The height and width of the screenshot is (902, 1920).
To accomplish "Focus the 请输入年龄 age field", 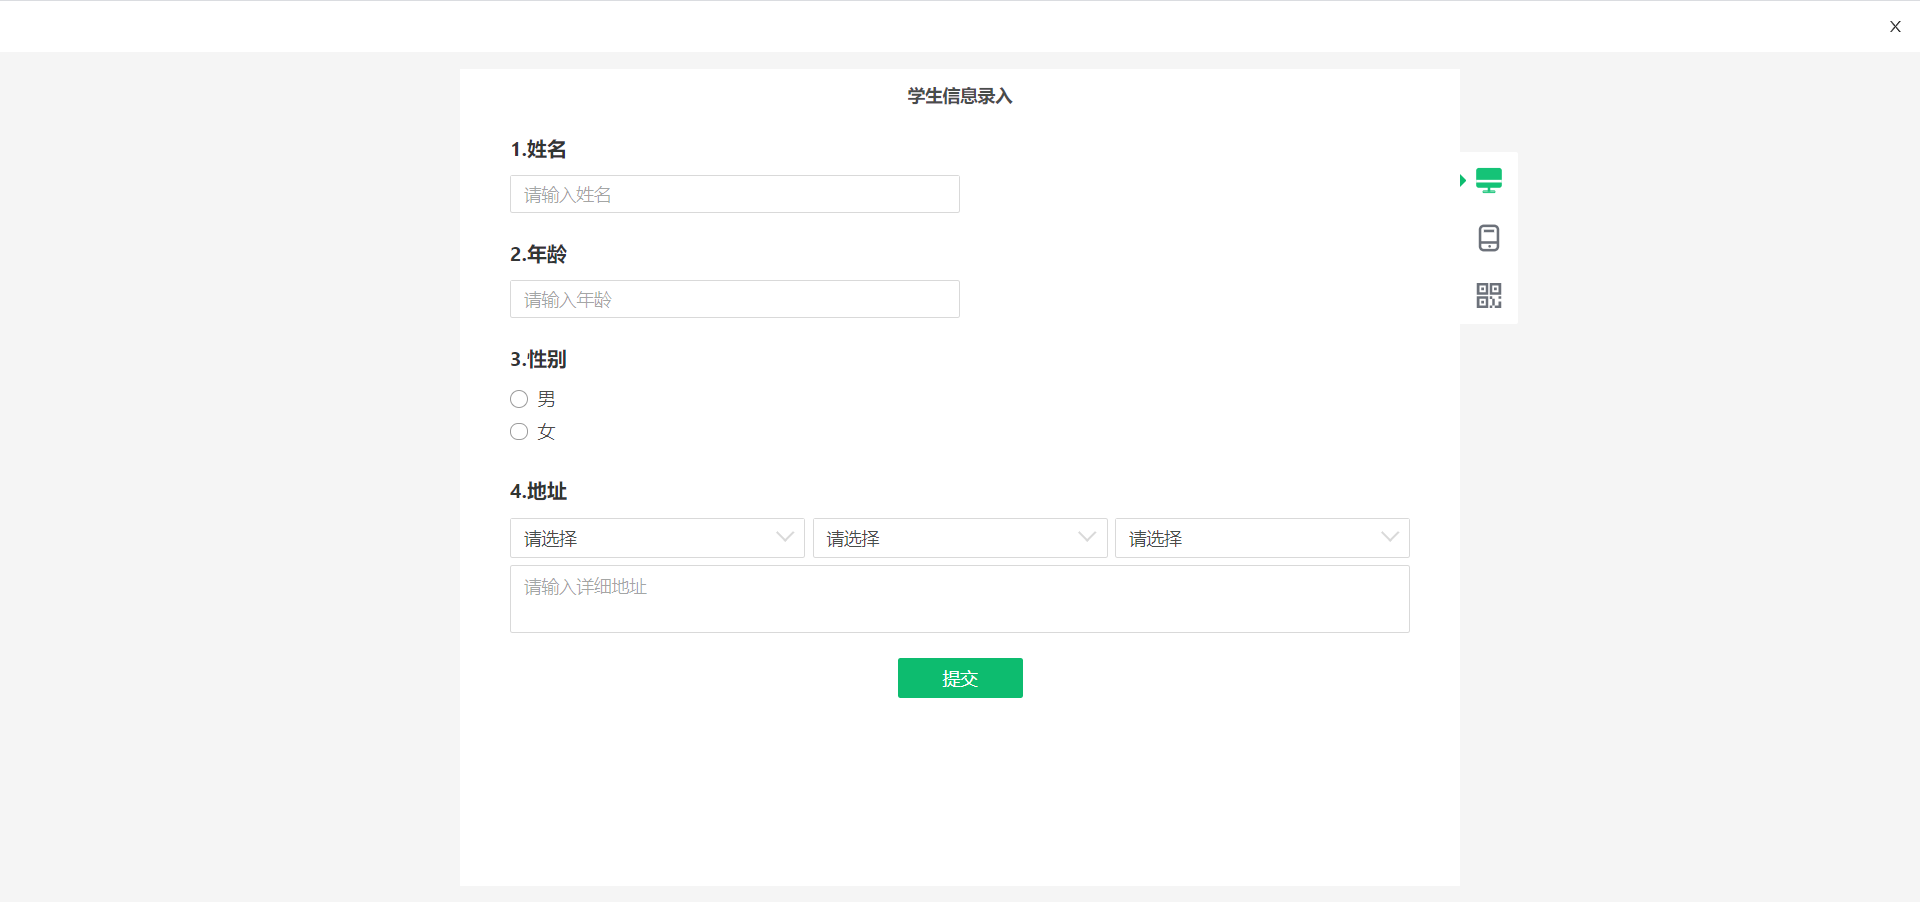I will 735,299.
